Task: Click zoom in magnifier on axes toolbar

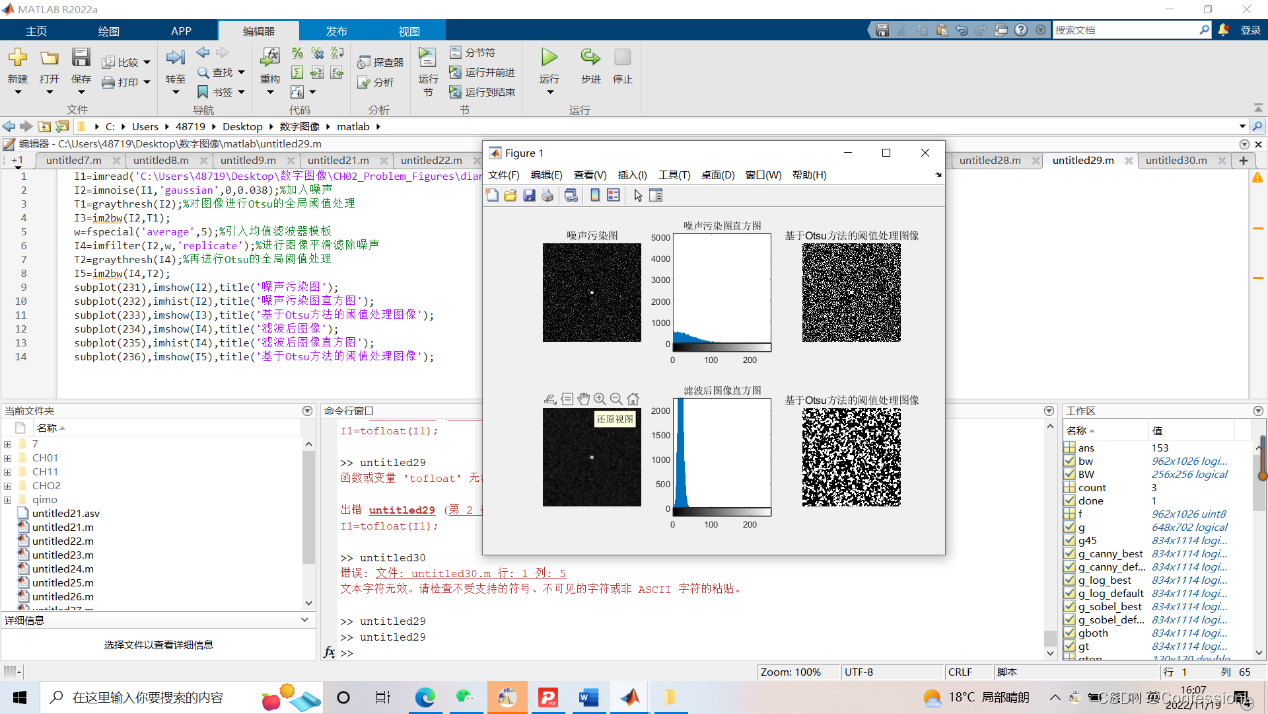Action: pyautogui.click(x=600, y=398)
